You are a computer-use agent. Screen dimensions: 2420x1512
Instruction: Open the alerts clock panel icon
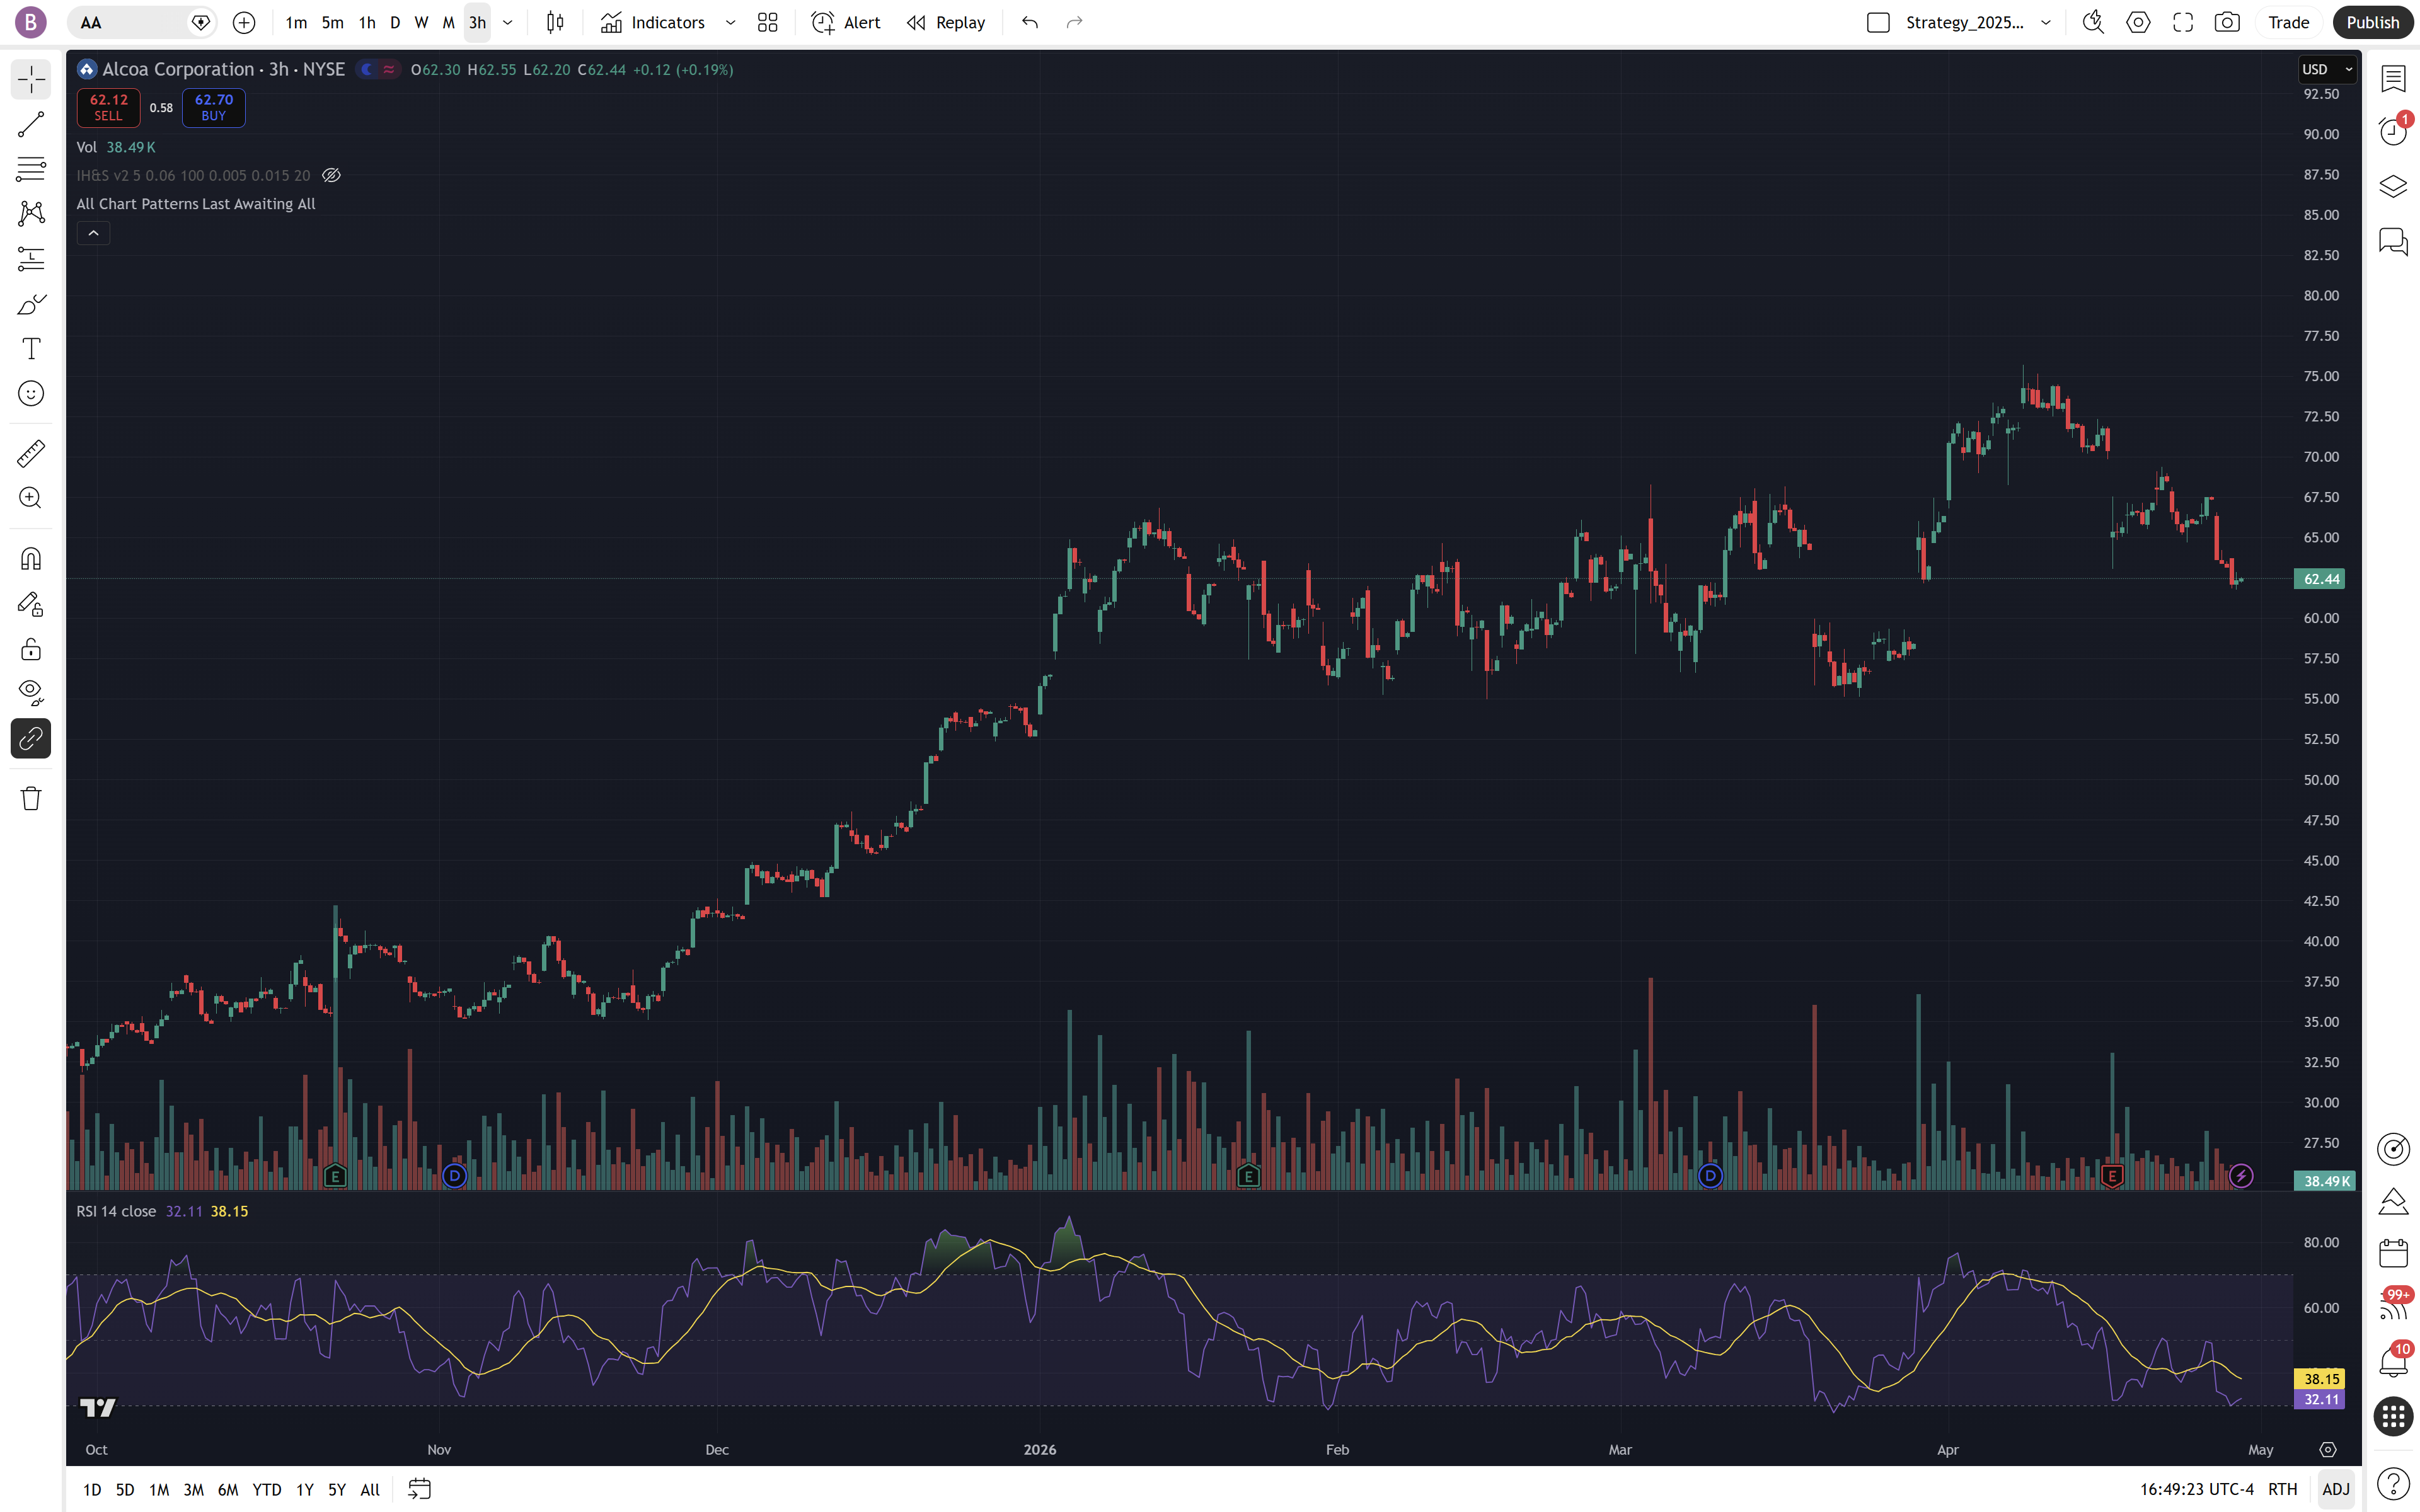tap(2393, 131)
